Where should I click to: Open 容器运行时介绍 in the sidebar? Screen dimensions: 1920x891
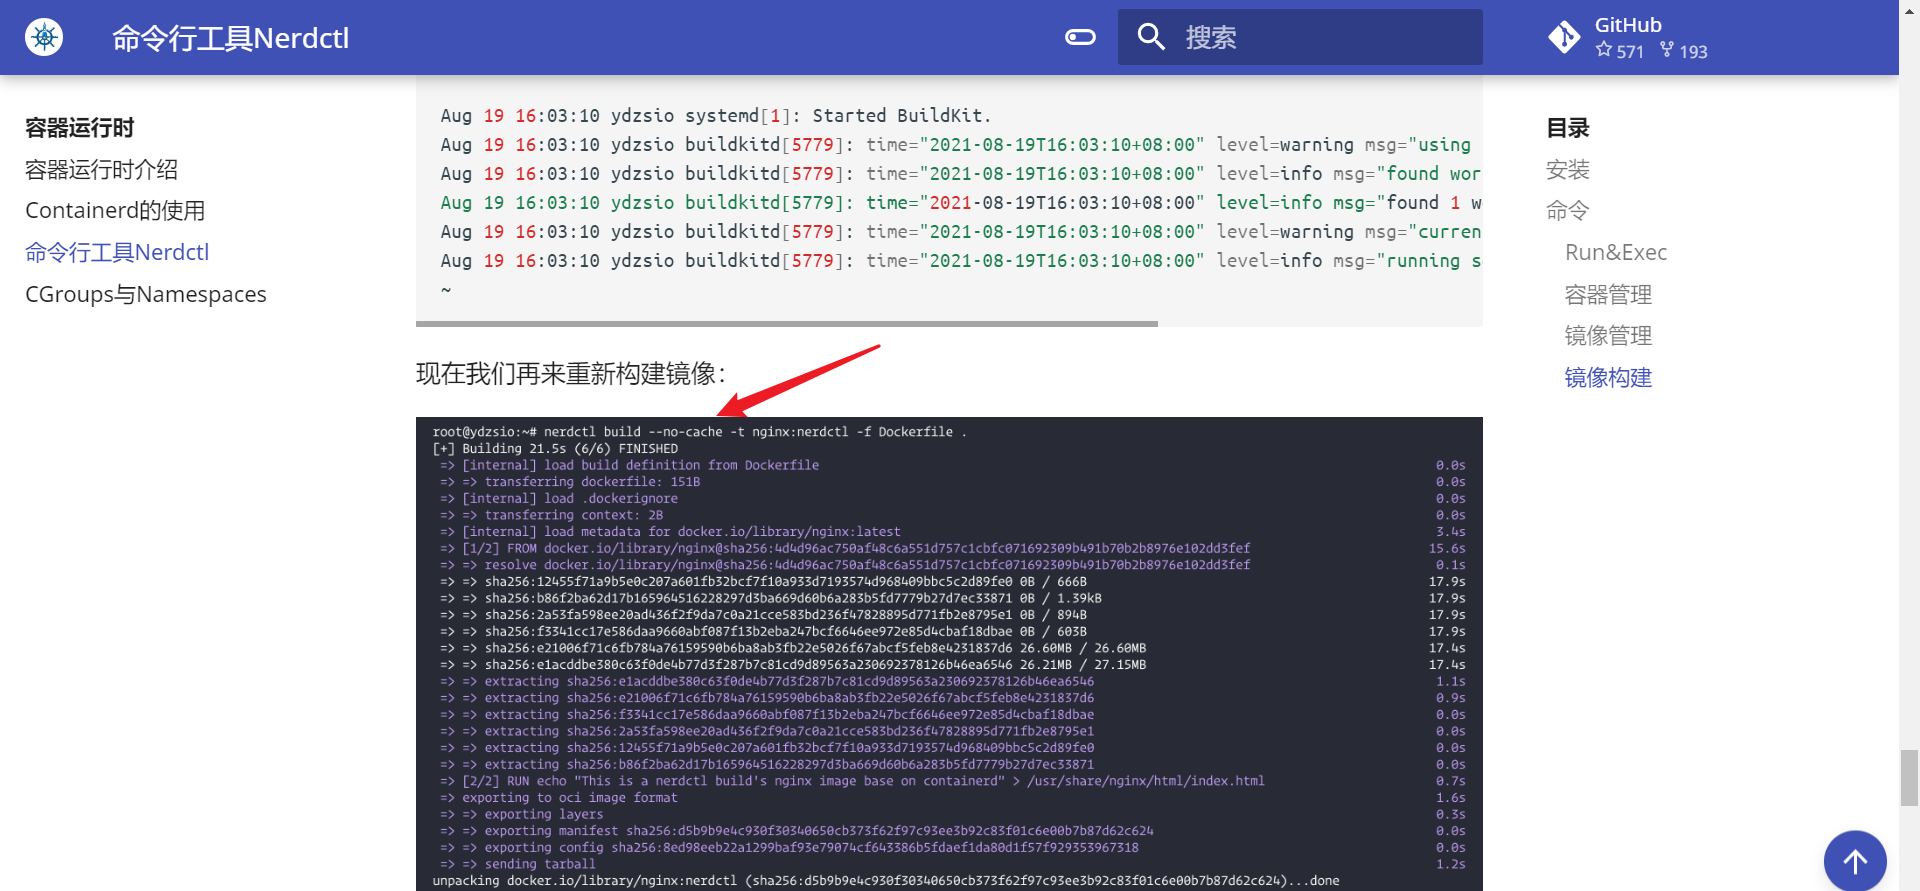[x=102, y=169]
